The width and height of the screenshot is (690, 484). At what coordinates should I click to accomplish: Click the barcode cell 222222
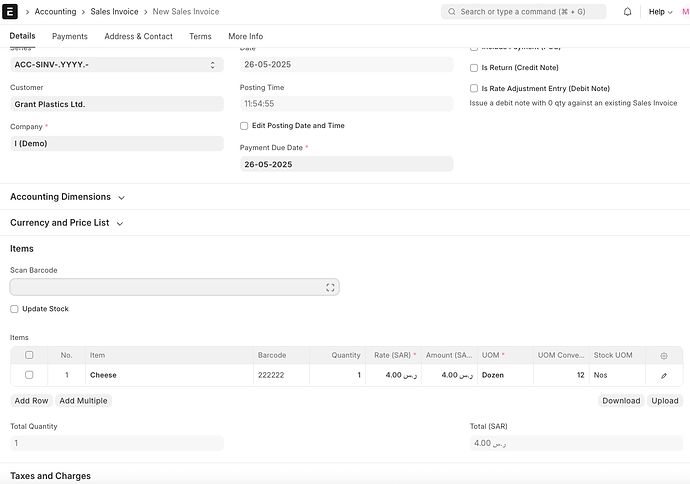click(x=281, y=375)
